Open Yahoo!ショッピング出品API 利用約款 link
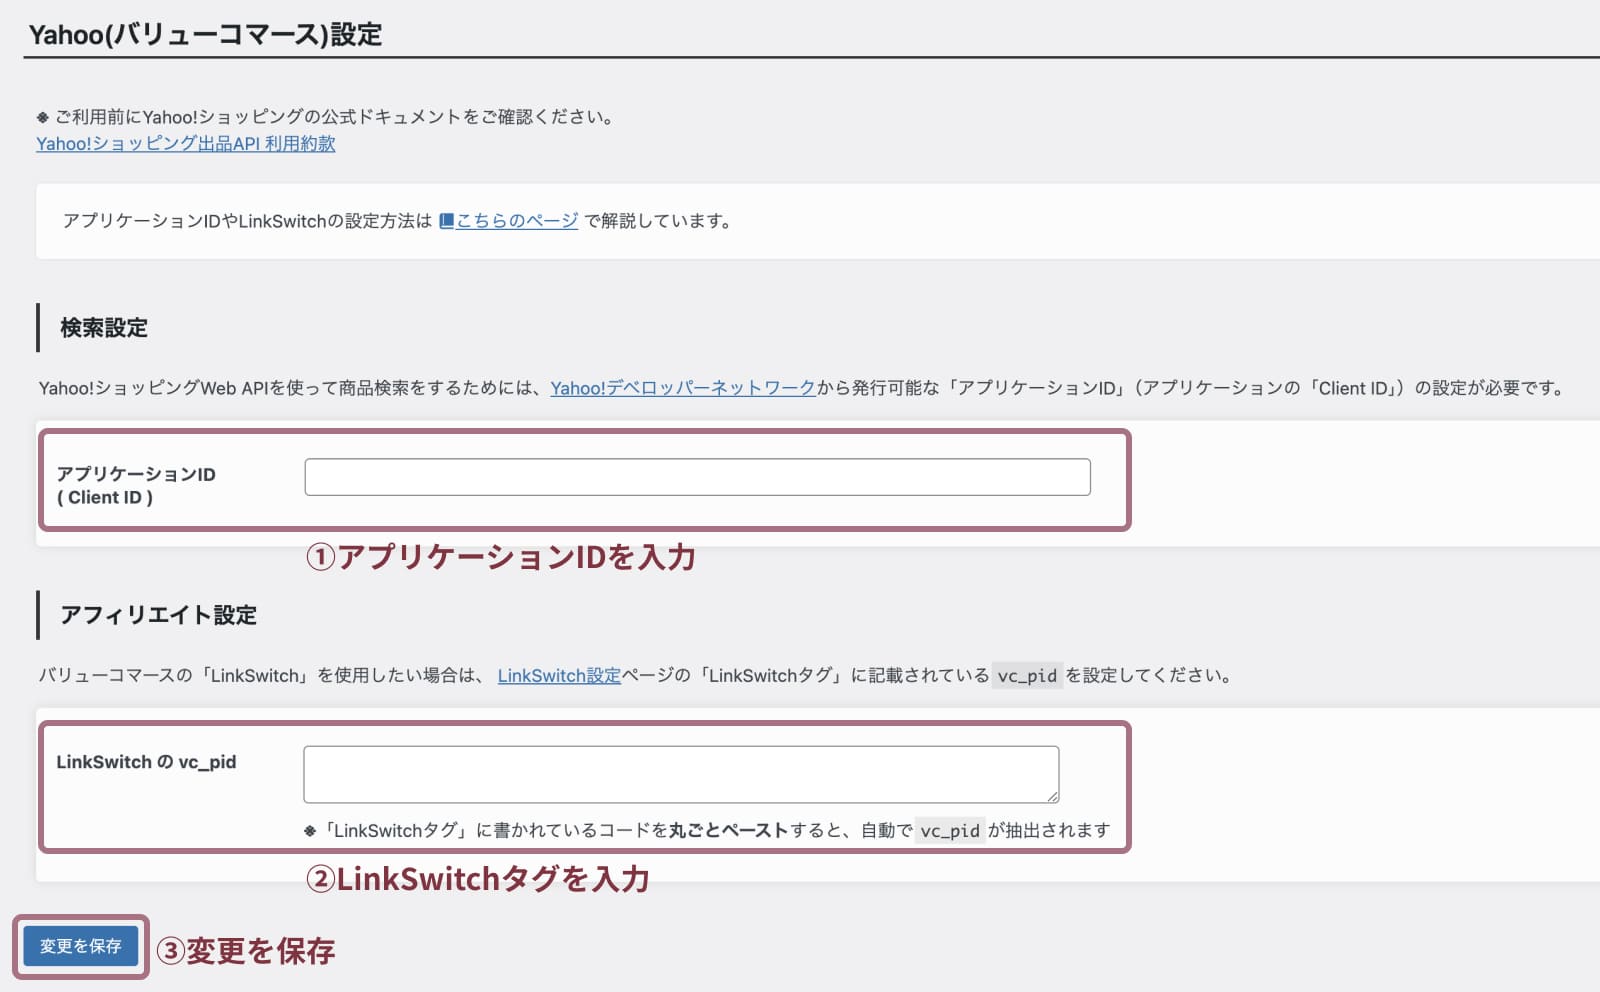The height and width of the screenshot is (992, 1600). (186, 143)
